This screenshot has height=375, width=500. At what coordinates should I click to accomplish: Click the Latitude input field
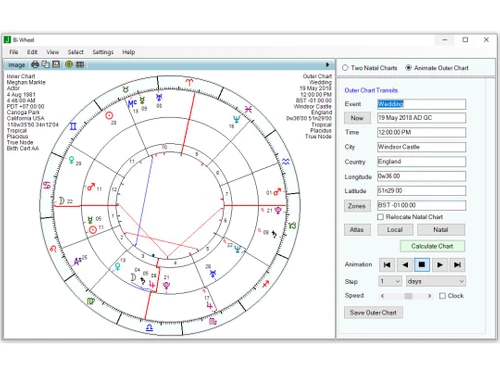click(421, 191)
